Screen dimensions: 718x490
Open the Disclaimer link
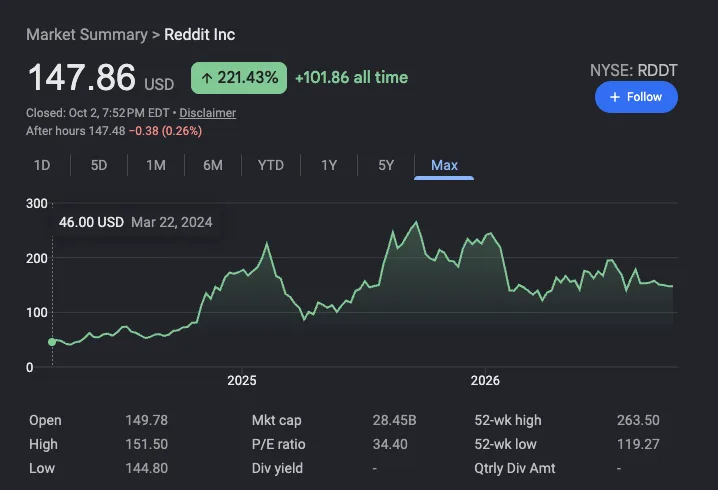tap(207, 113)
